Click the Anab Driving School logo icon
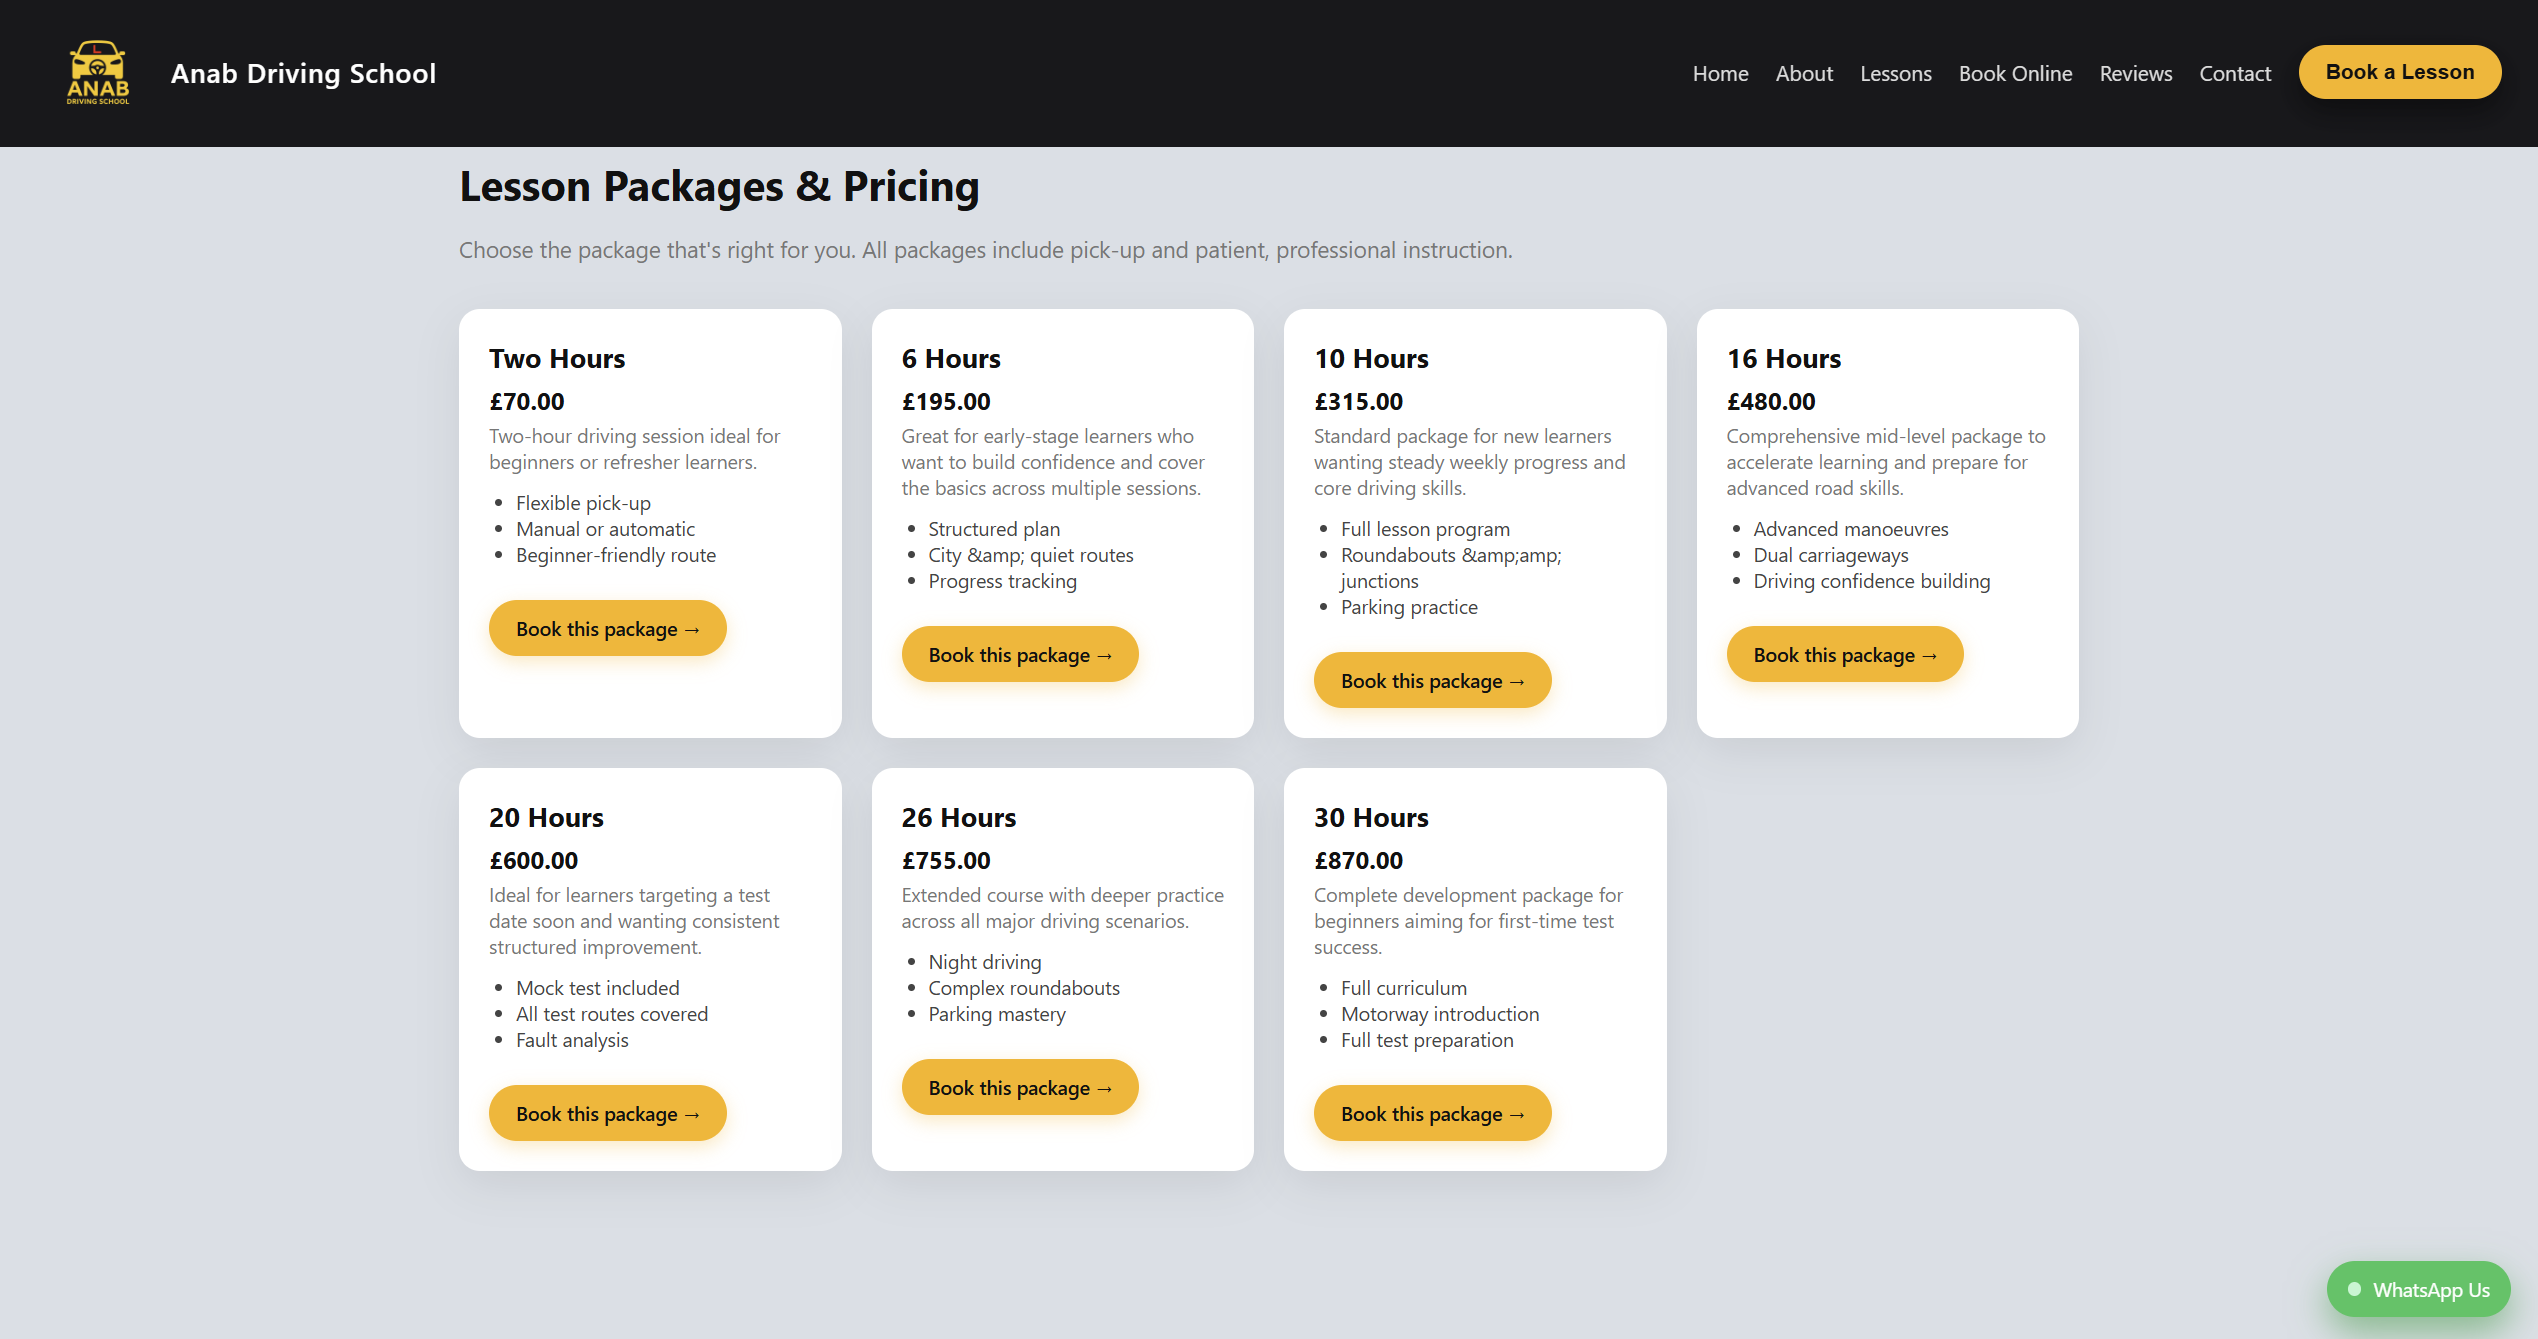The image size is (2538, 1339). 98,73
